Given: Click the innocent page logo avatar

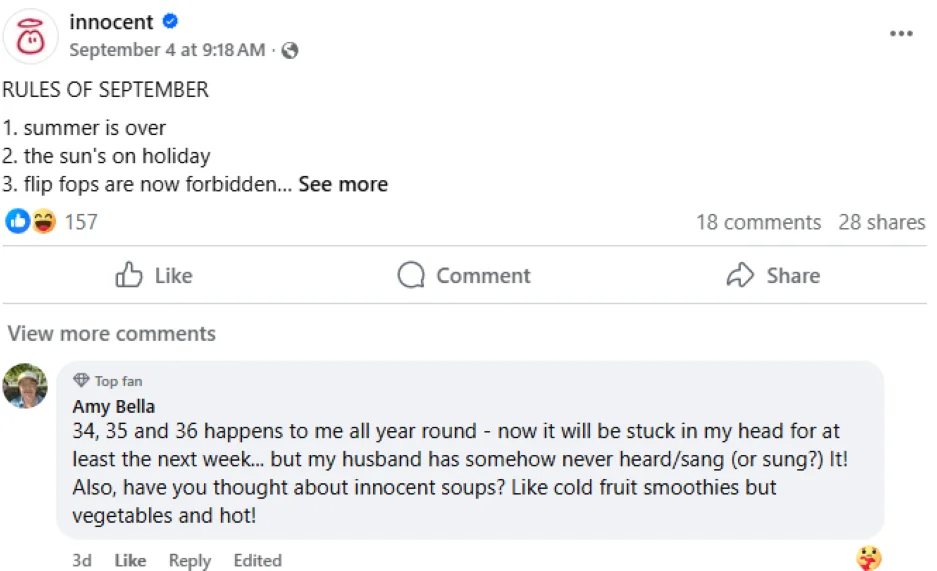Looking at the screenshot, I should [x=31, y=35].
